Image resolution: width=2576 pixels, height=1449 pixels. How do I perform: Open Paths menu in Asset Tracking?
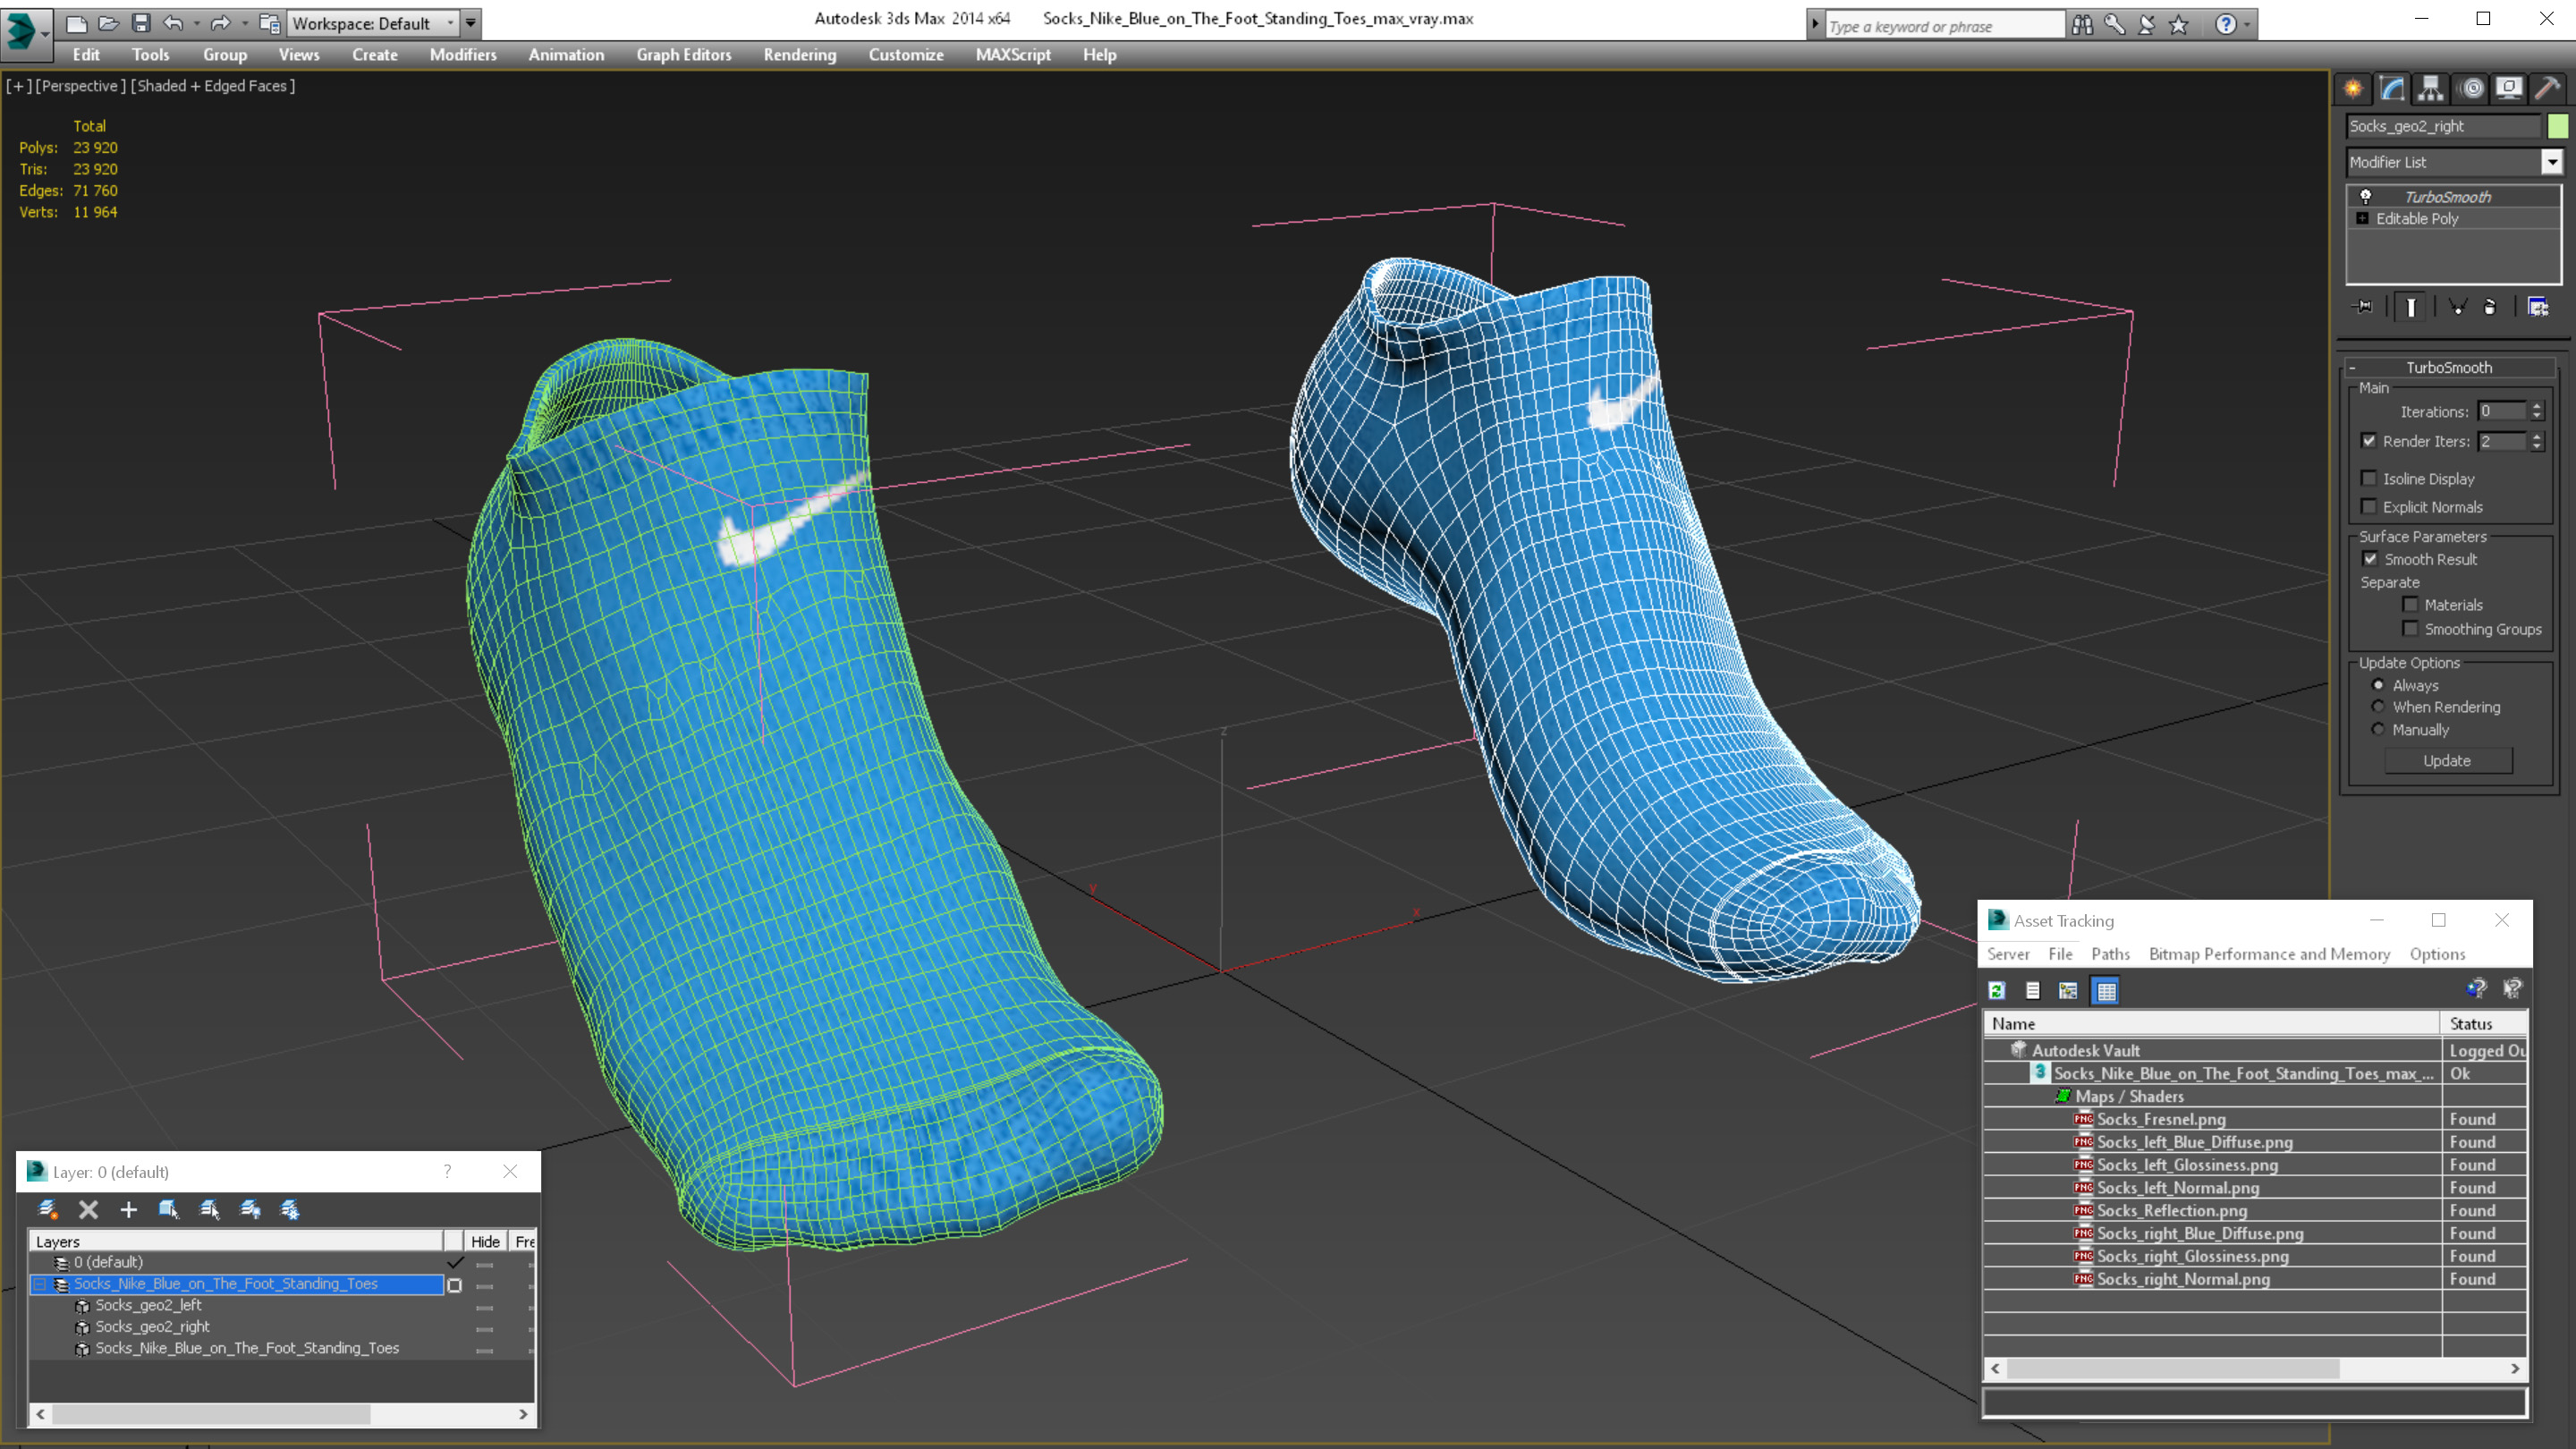[x=2110, y=954]
